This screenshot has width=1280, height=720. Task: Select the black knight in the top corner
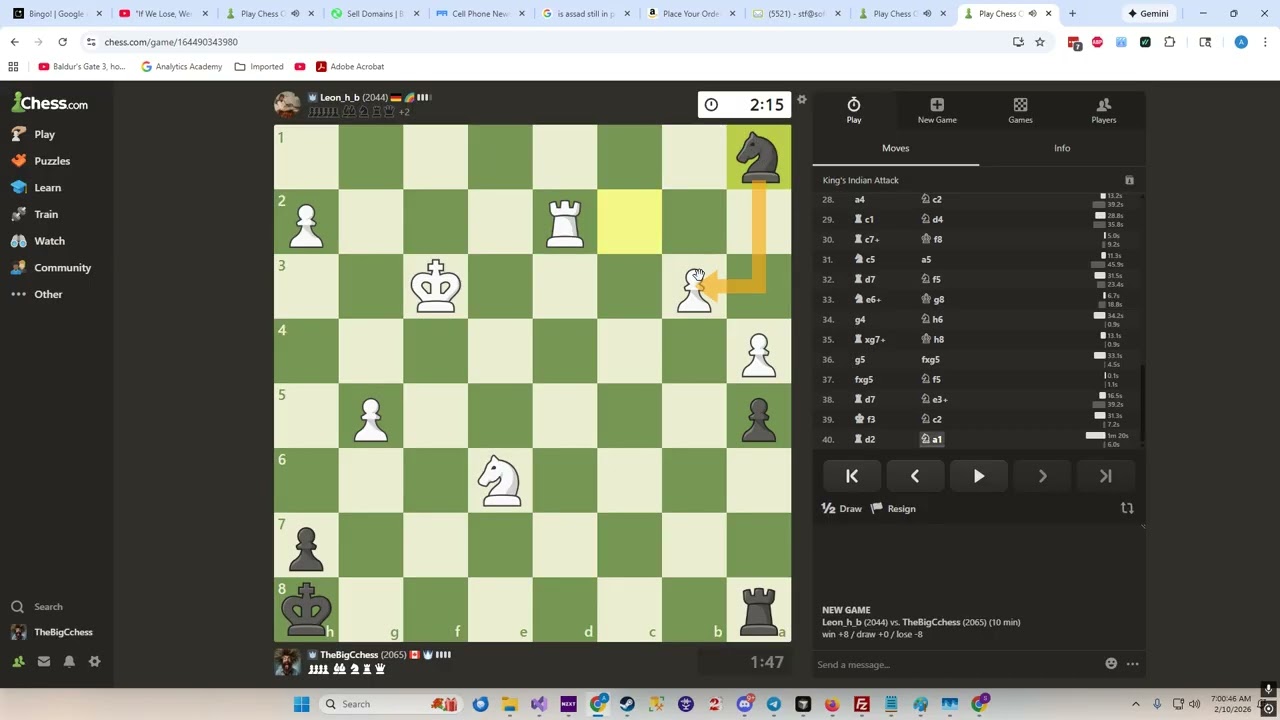tap(759, 157)
